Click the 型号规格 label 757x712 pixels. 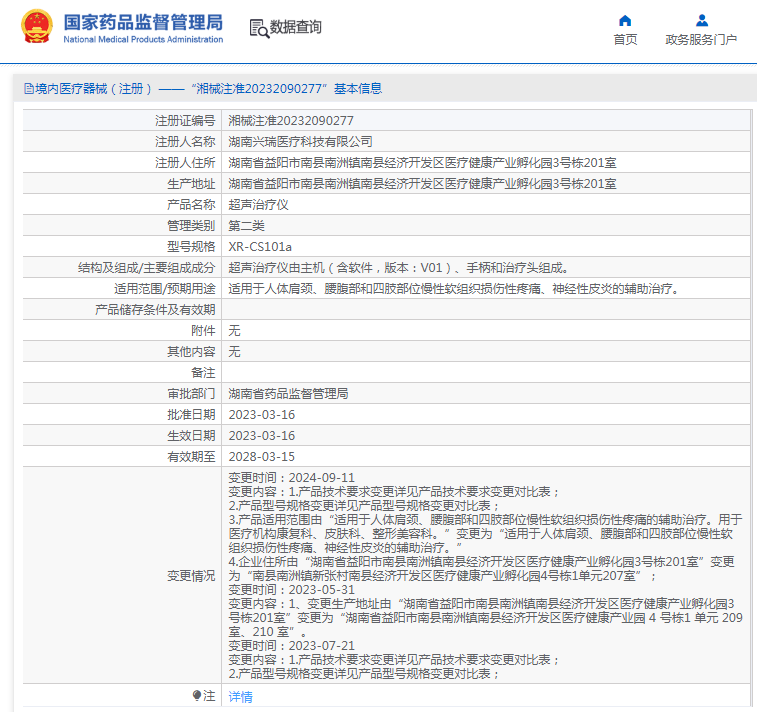191,247
